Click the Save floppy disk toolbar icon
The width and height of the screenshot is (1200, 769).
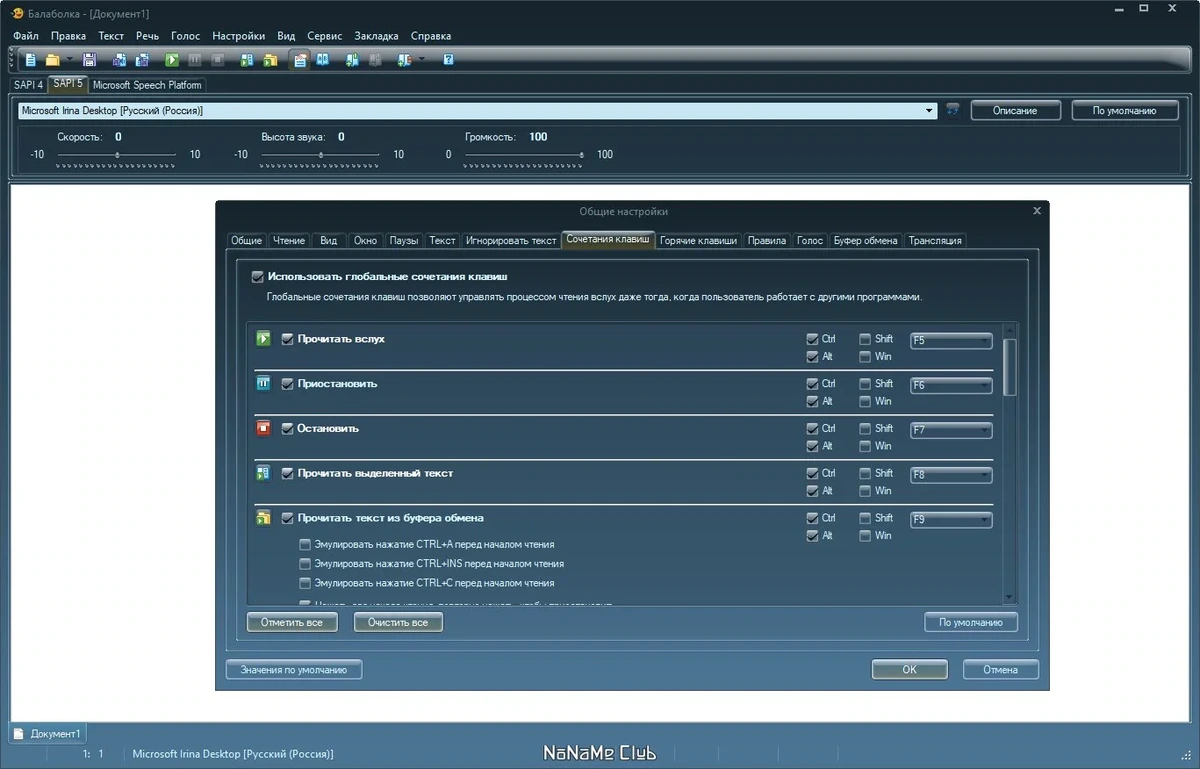89,60
